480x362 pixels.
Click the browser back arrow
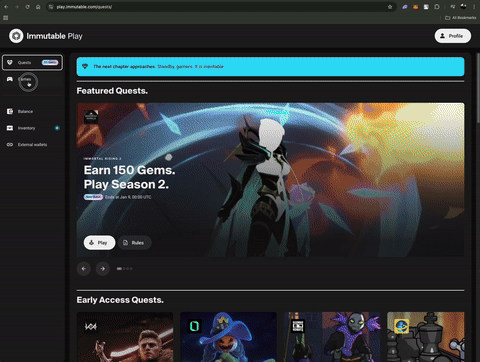tap(6, 7)
